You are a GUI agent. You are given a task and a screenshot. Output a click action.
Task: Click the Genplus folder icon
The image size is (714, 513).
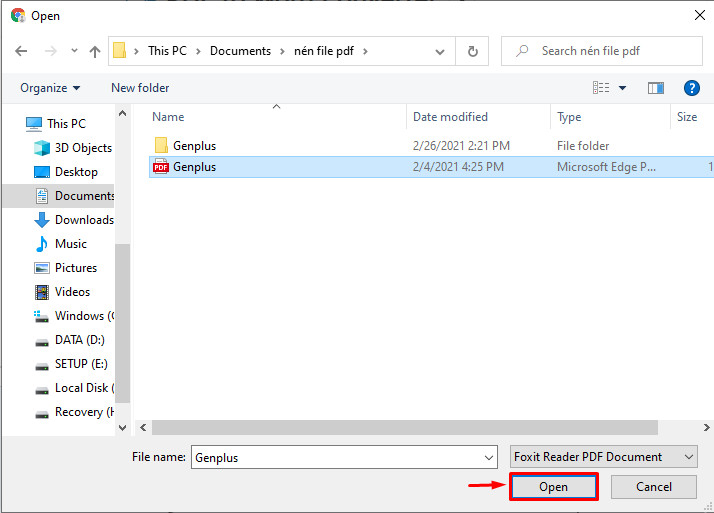tap(161, 146)
